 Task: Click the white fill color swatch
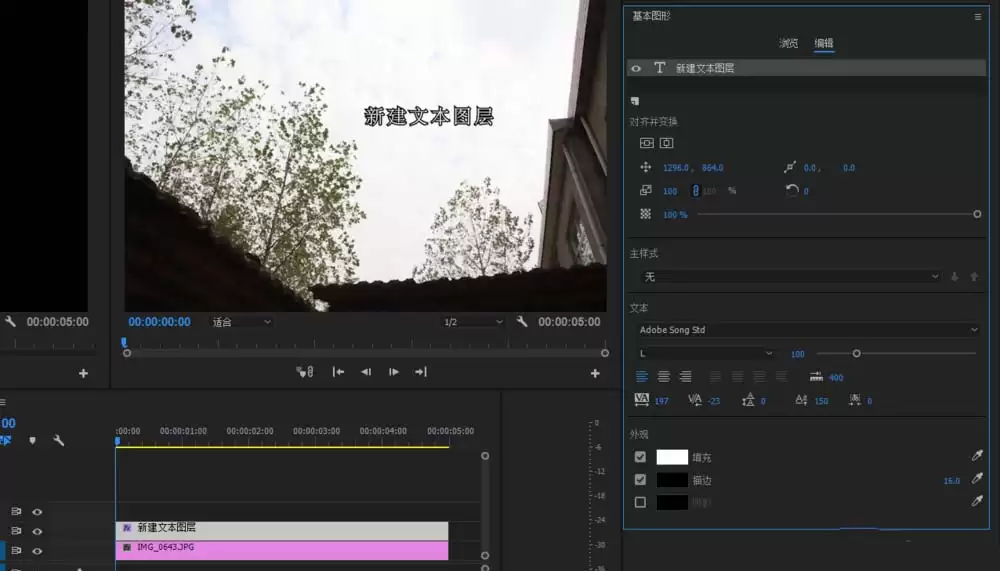[x=672, y=457]
